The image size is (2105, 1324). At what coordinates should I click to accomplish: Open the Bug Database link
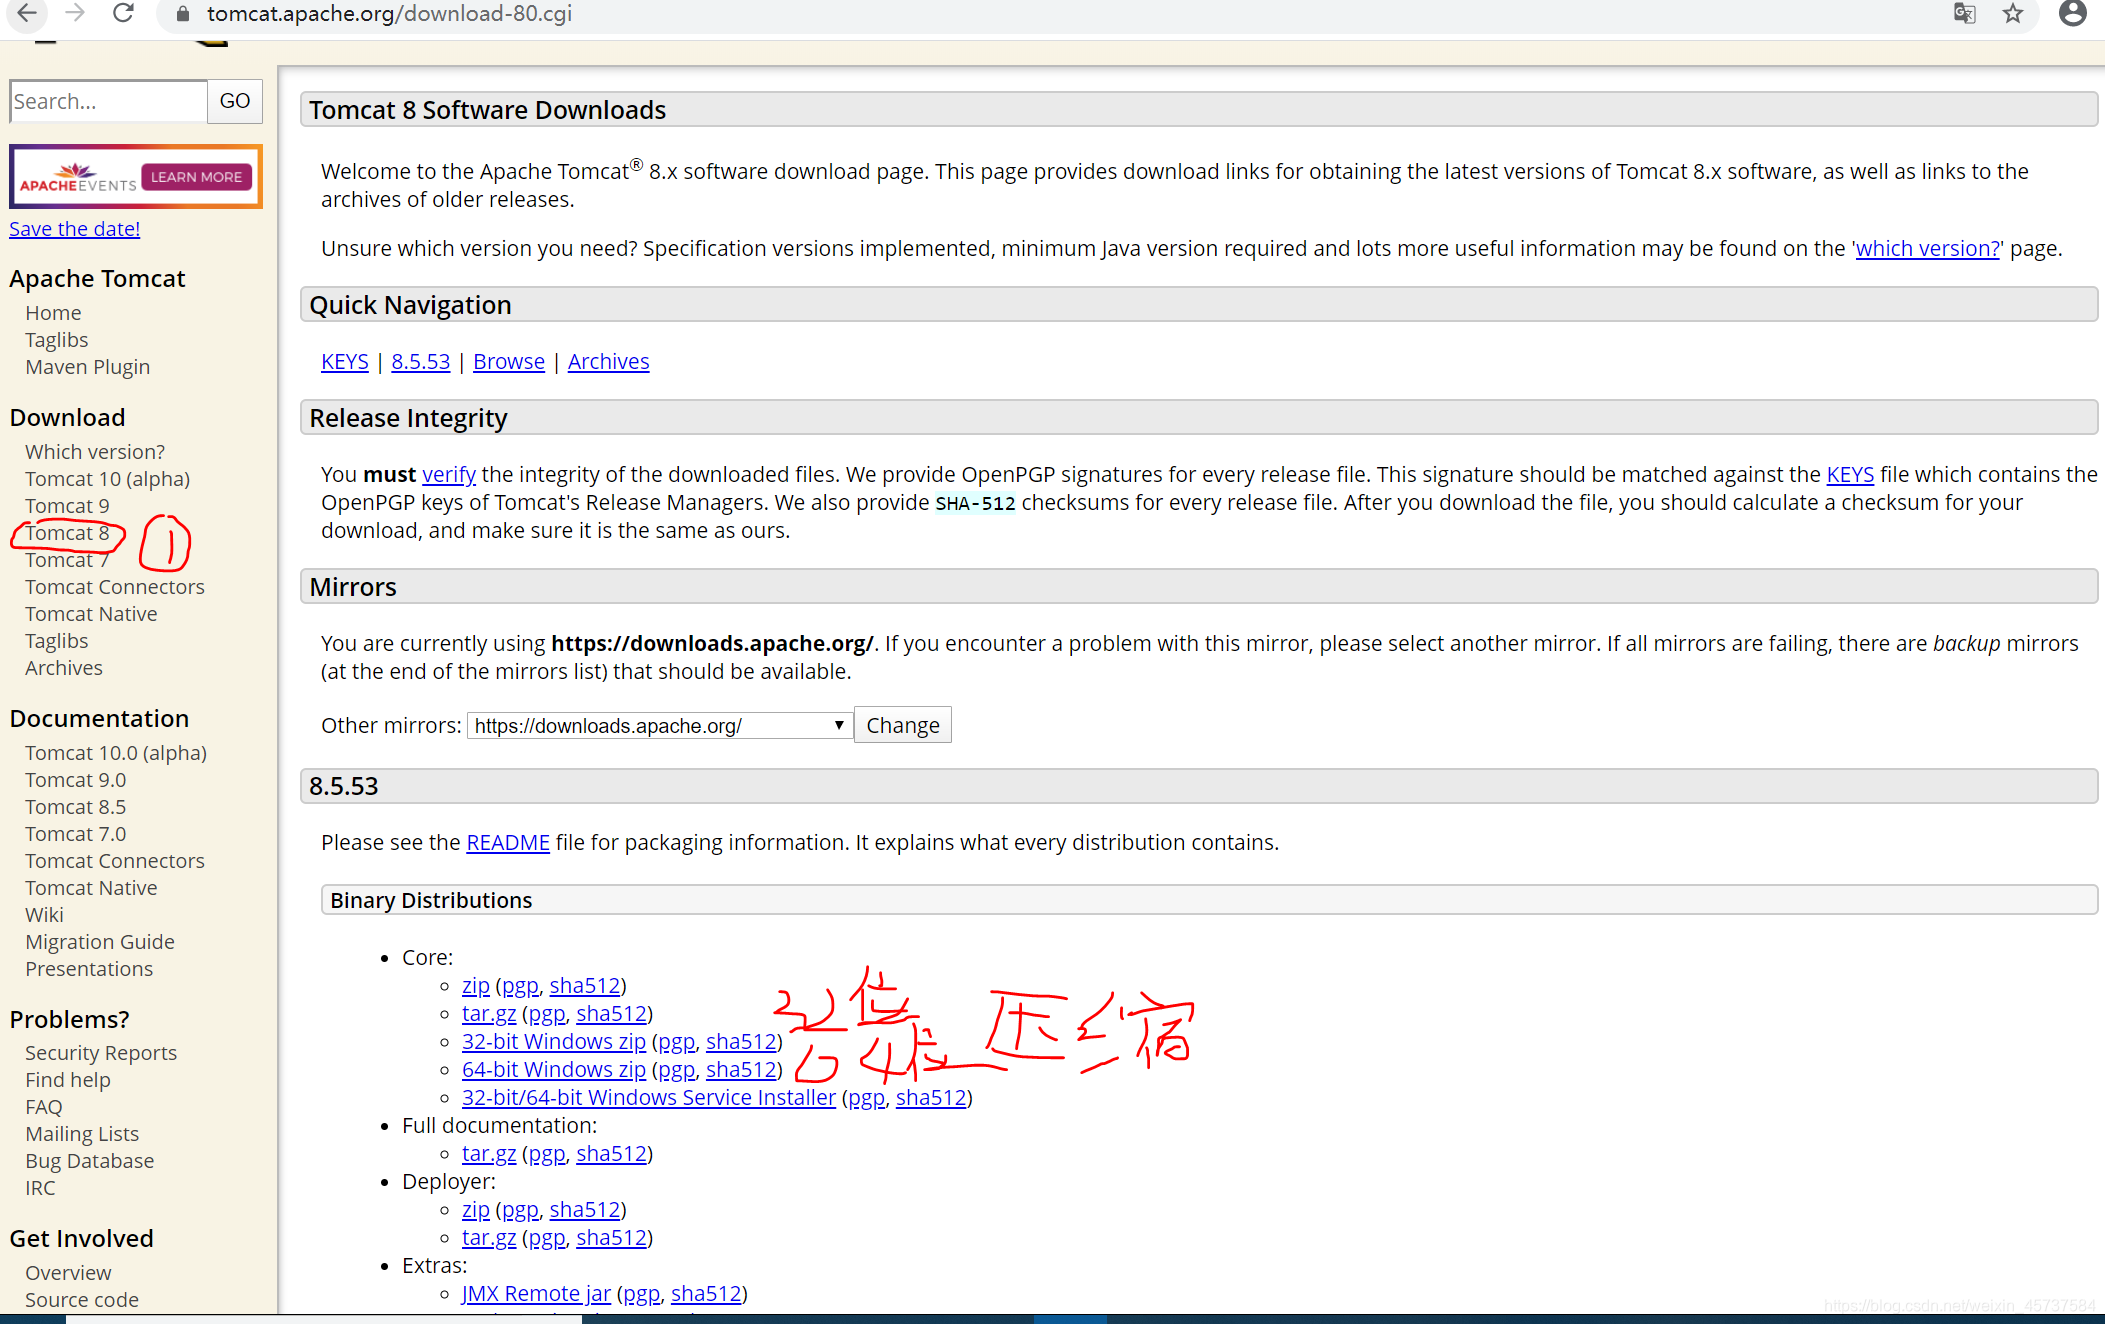click(90, 1161)
